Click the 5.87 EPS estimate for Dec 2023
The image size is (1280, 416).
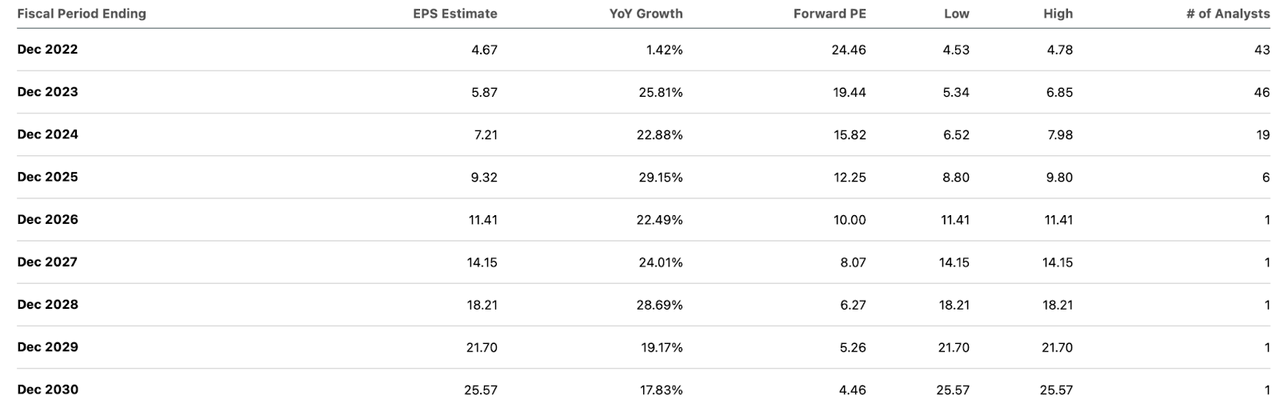tap(483, 92)
